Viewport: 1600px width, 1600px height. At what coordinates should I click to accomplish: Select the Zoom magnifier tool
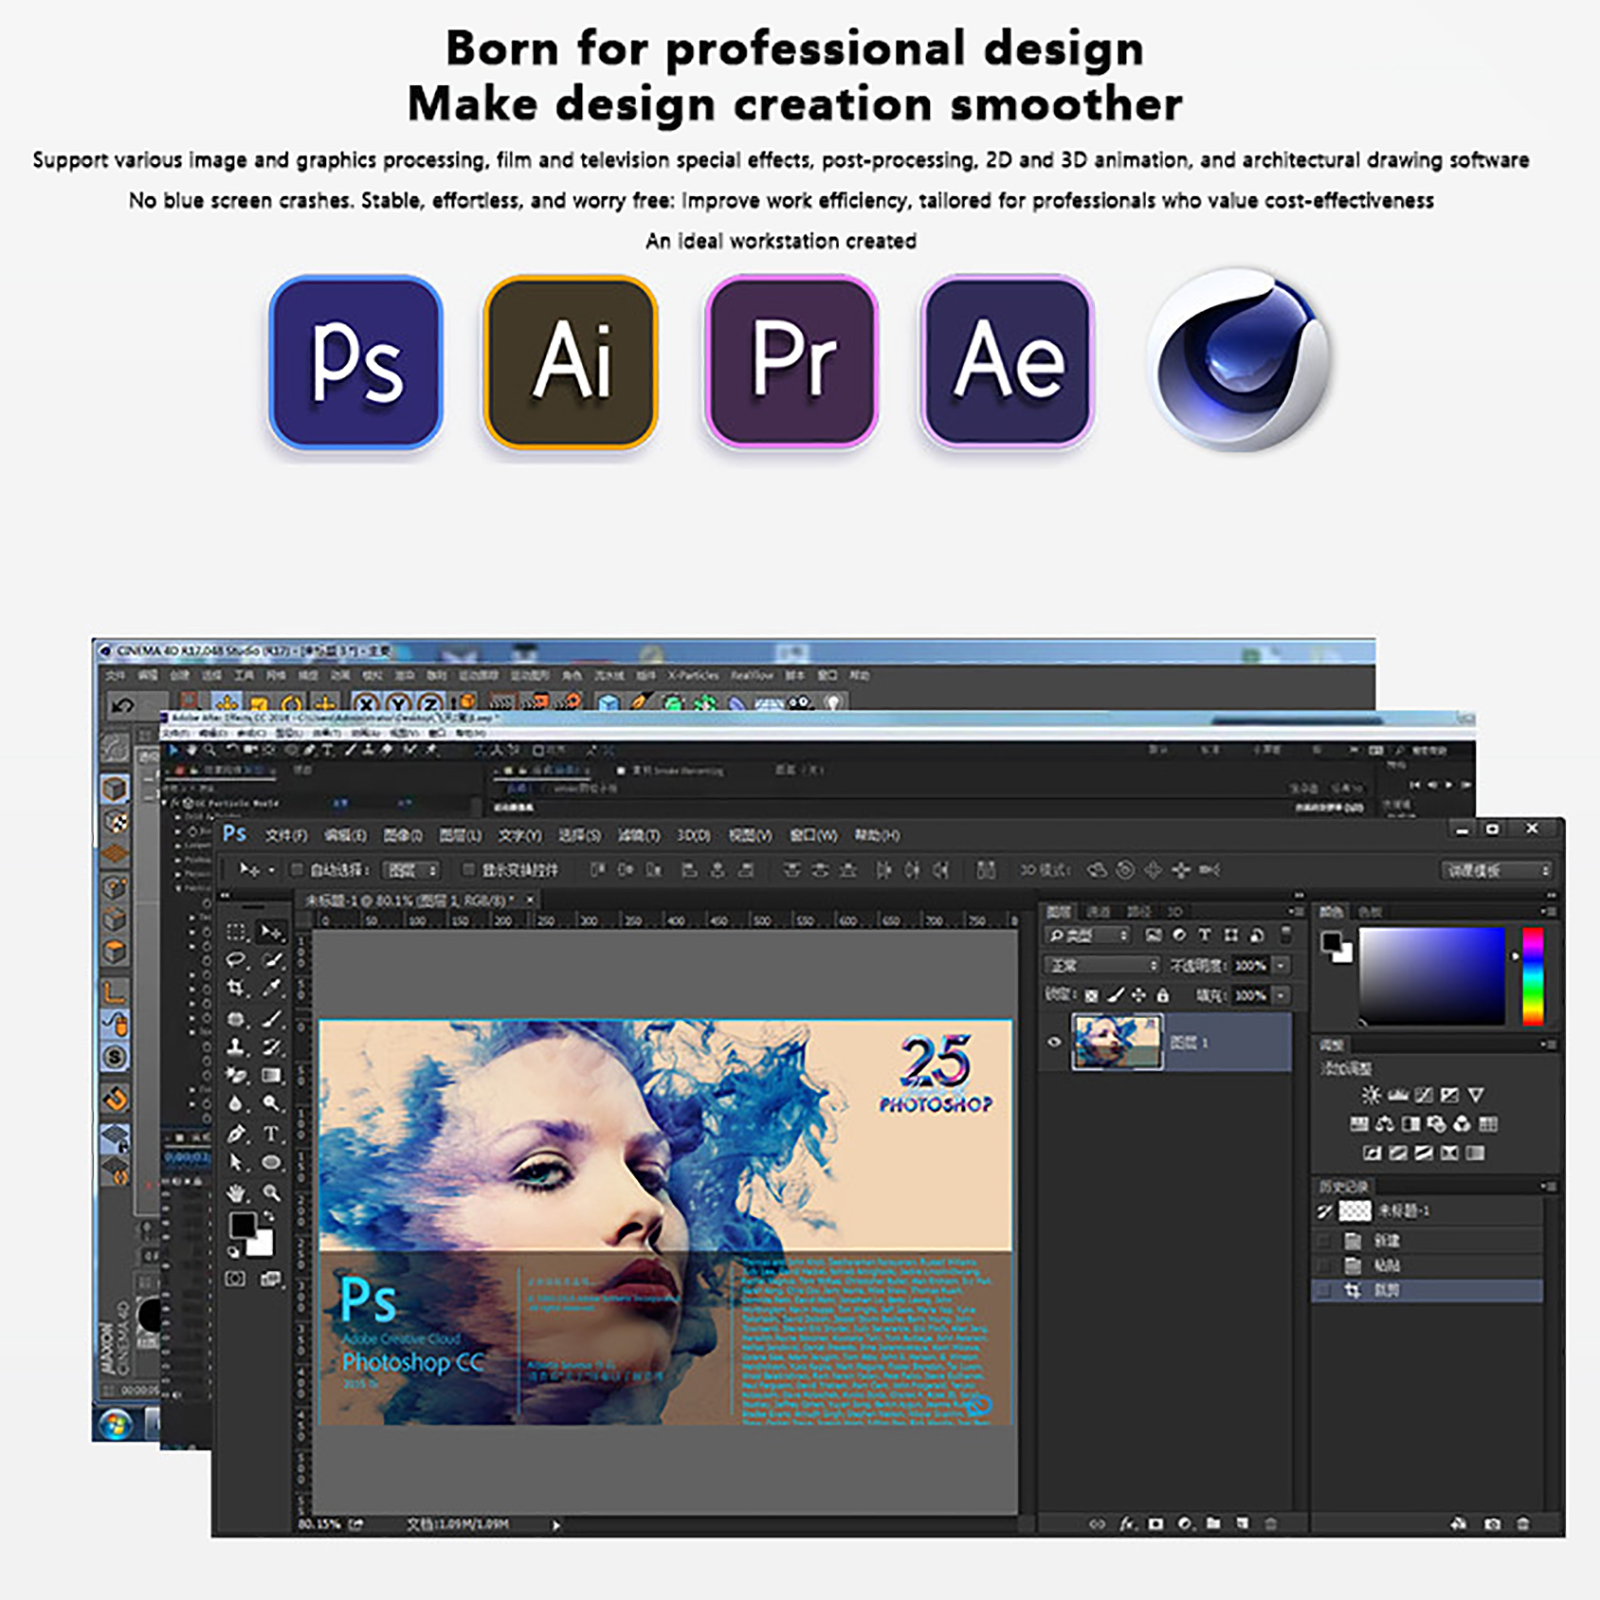271,1193
